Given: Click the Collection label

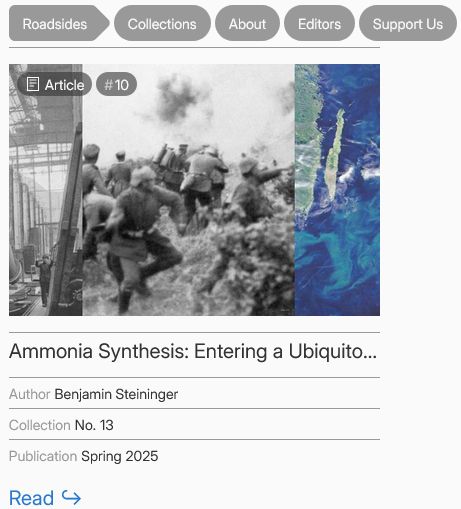Looking at the screenshot, I should click(x=40, y=425).
